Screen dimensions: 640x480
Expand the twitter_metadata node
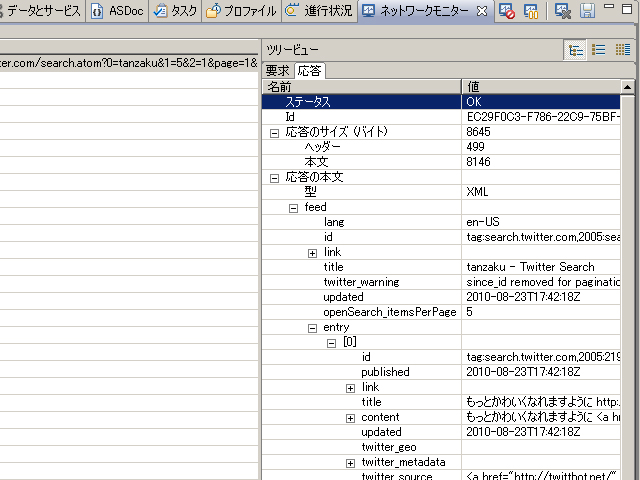click(x=350, y=463)
